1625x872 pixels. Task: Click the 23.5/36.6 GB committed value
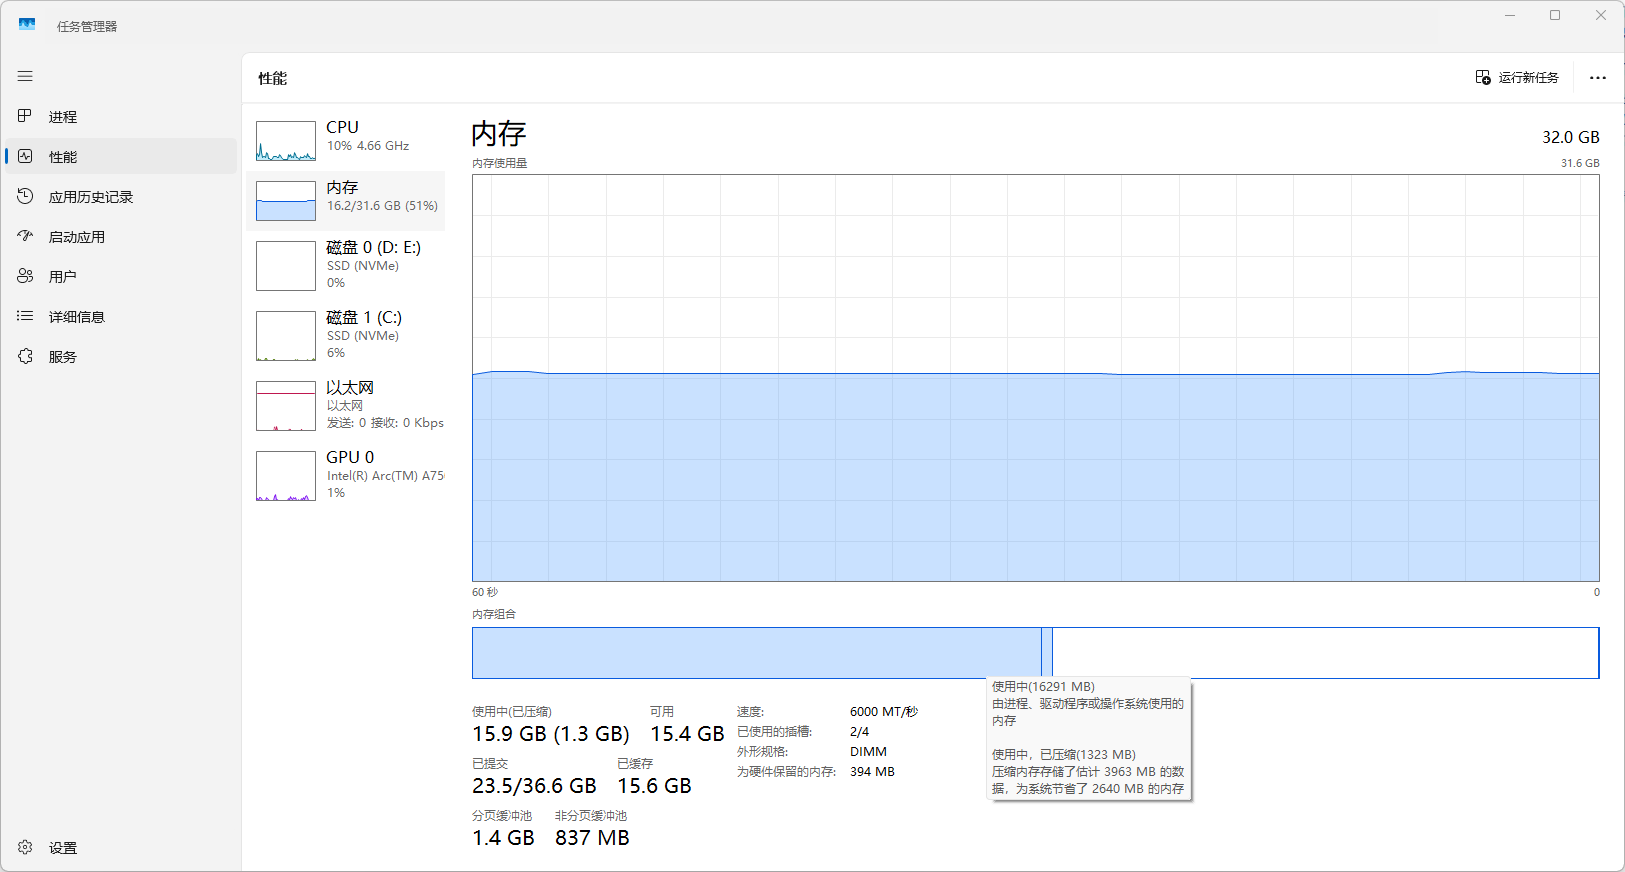pos(534,786)
